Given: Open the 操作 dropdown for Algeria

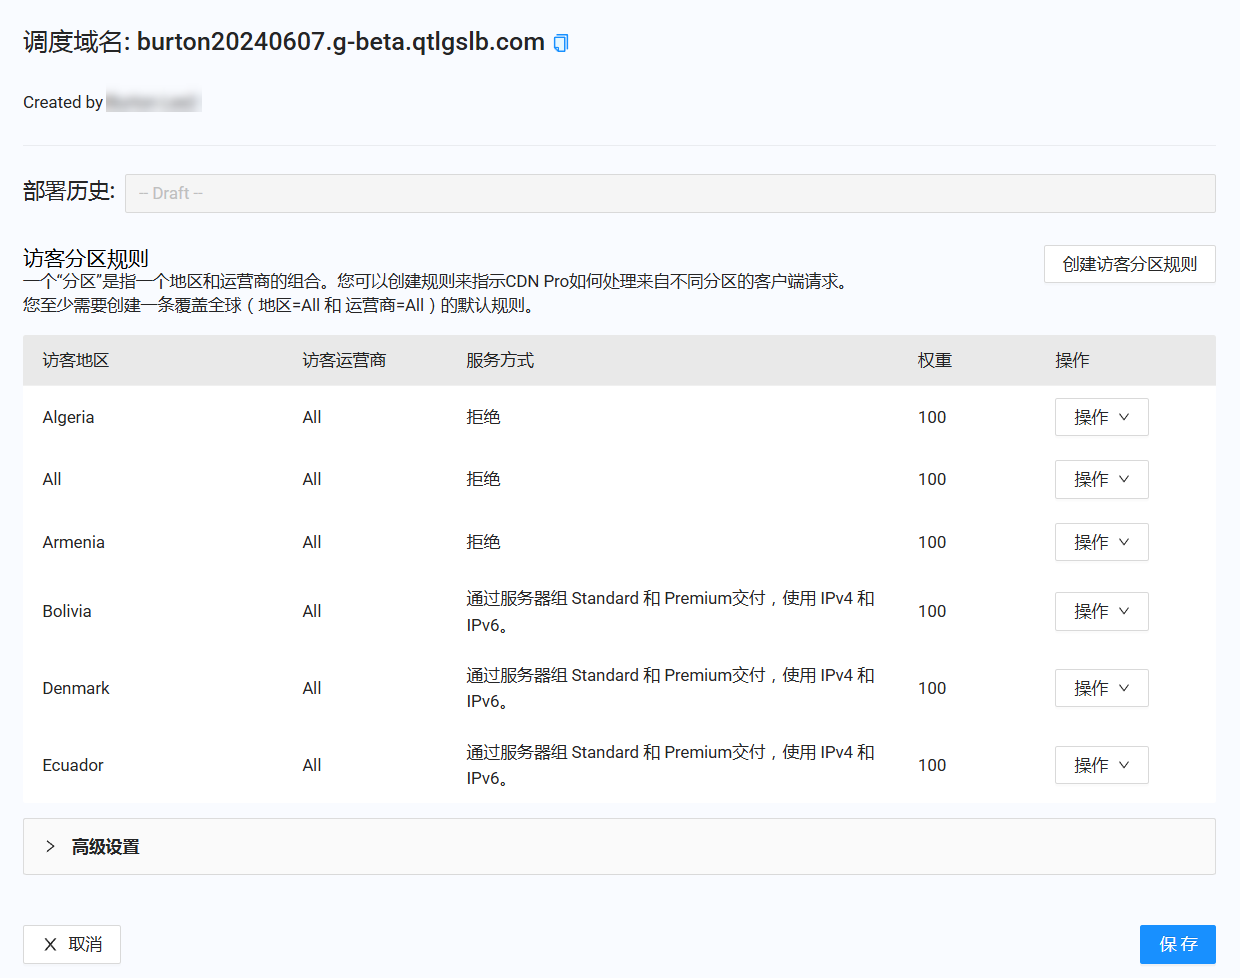Looking at the screenshot, I should coord(1101,417).
